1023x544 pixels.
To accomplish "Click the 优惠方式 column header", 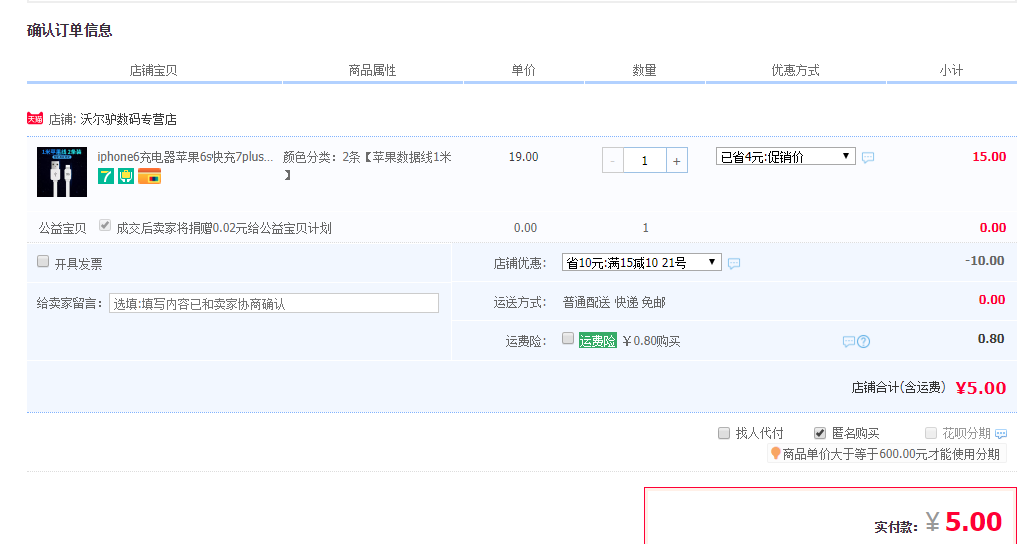I will pos(795,70).
